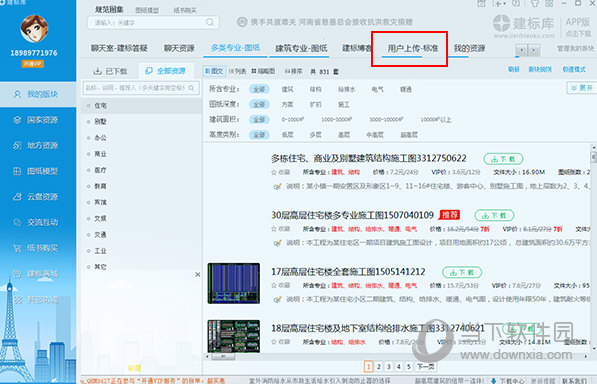
Task: Favorite the 17层高层住宅楼 drawing via 收藏 star
Action: point(281,285)
